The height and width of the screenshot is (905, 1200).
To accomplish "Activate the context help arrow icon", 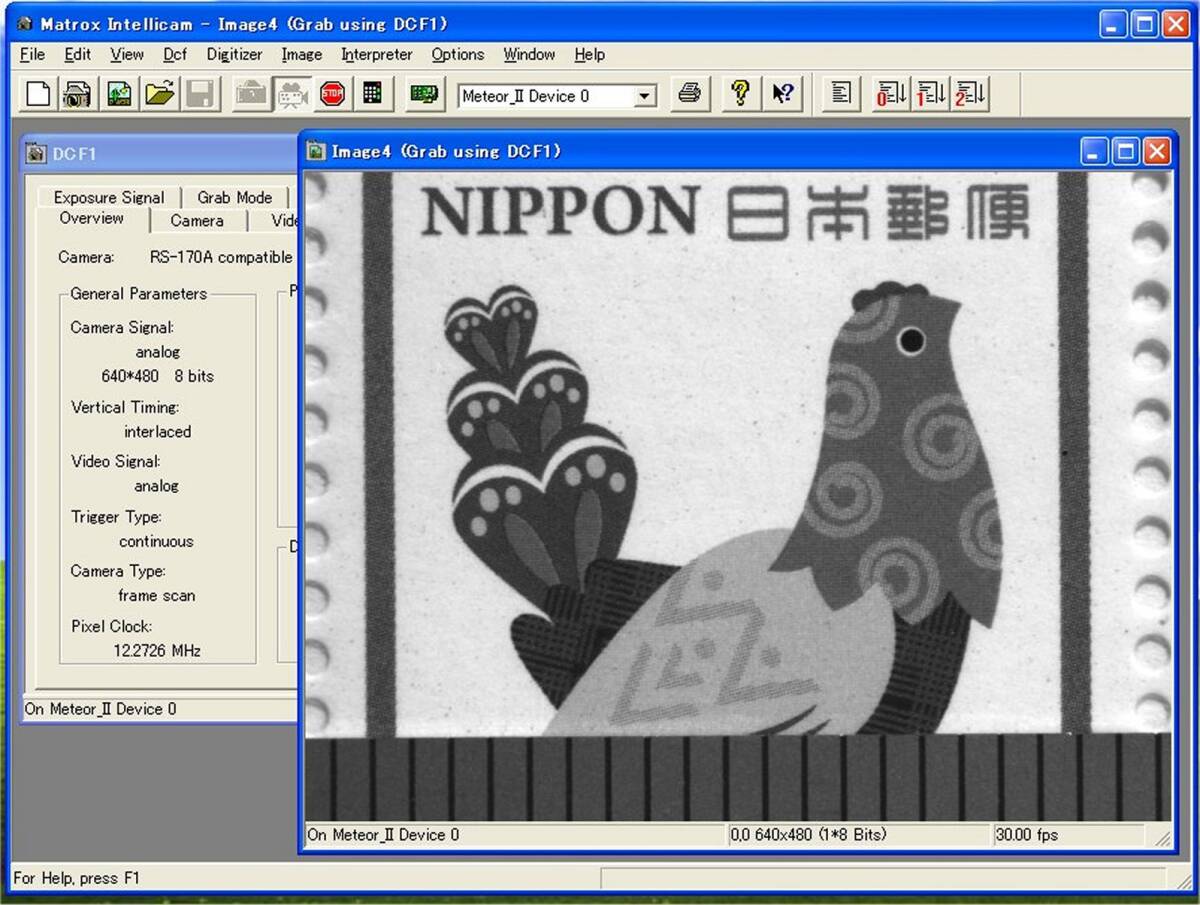I will [782, 95].
